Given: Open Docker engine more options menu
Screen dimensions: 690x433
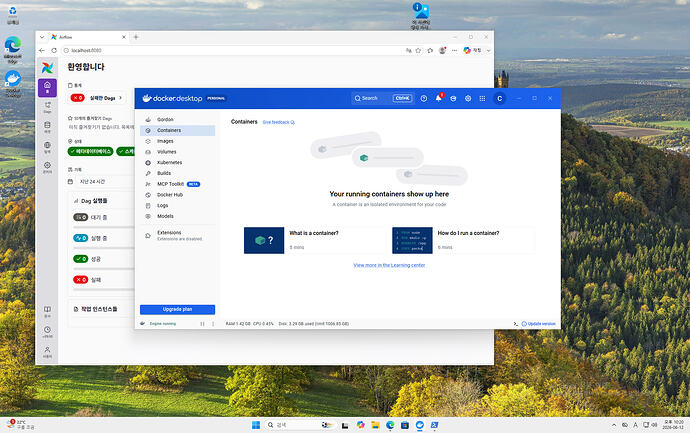Looking at the screenshot, I should pyautogui.click(x=213, y=324).
